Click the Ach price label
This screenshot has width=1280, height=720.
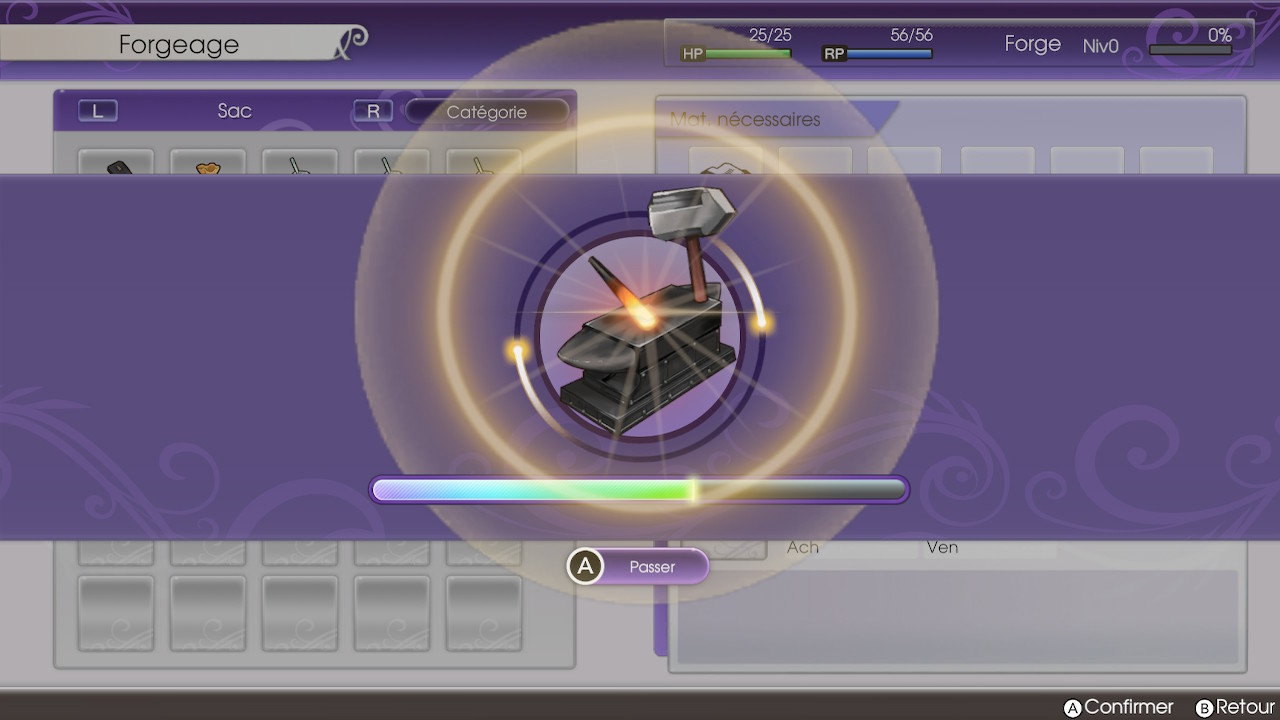click(x=803, y=547)
